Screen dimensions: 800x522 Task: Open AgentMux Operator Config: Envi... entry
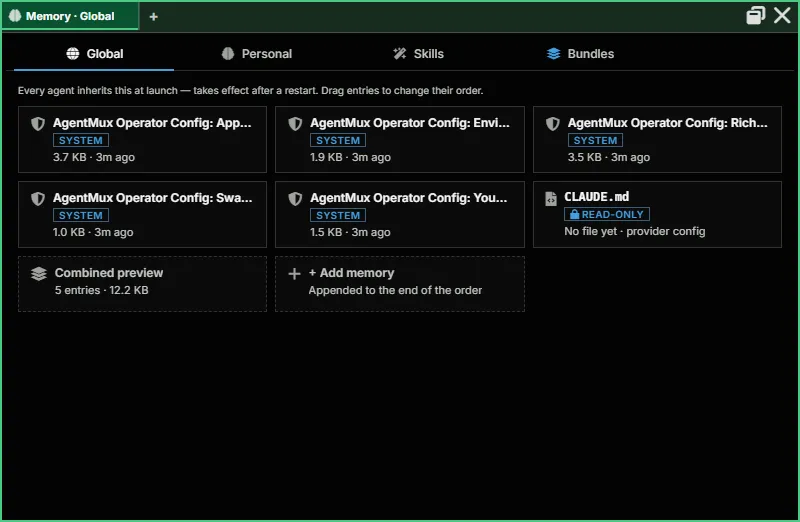(399, 139)
